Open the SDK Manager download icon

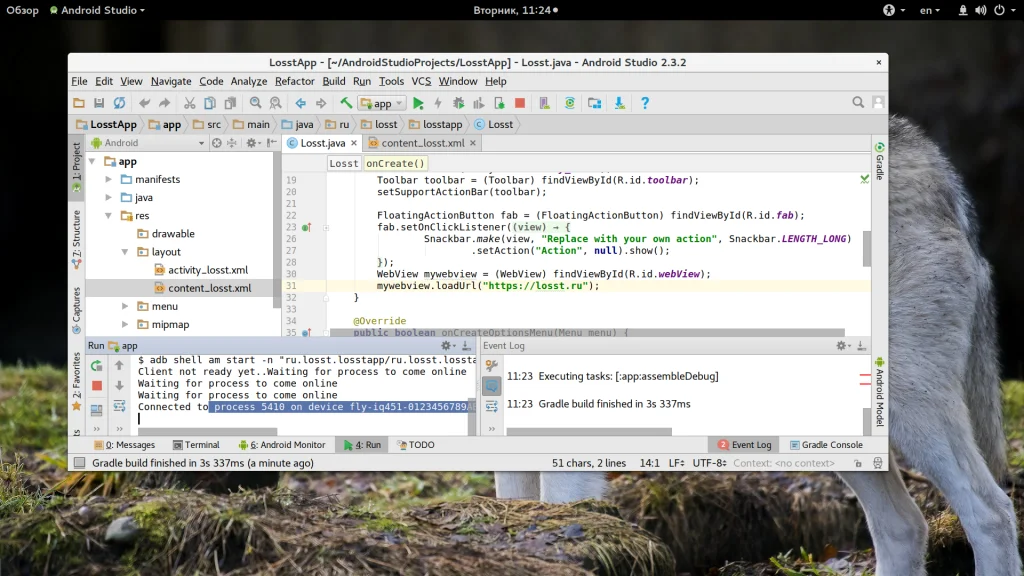620,103
